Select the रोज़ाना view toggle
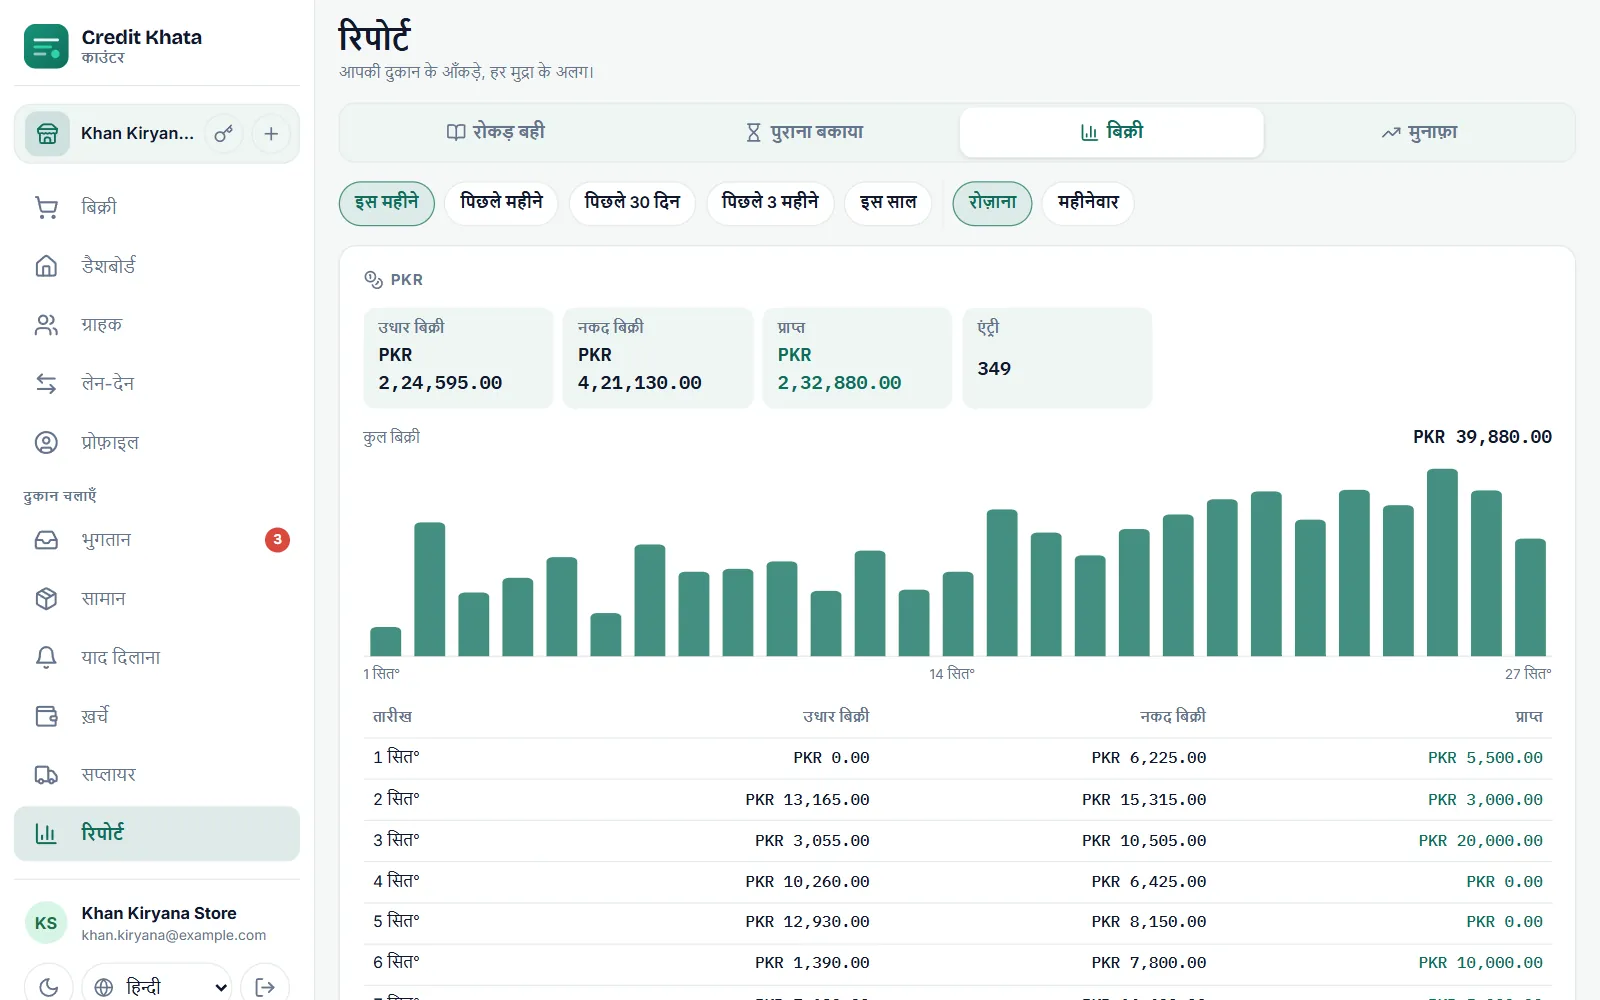 pos(992,203)
